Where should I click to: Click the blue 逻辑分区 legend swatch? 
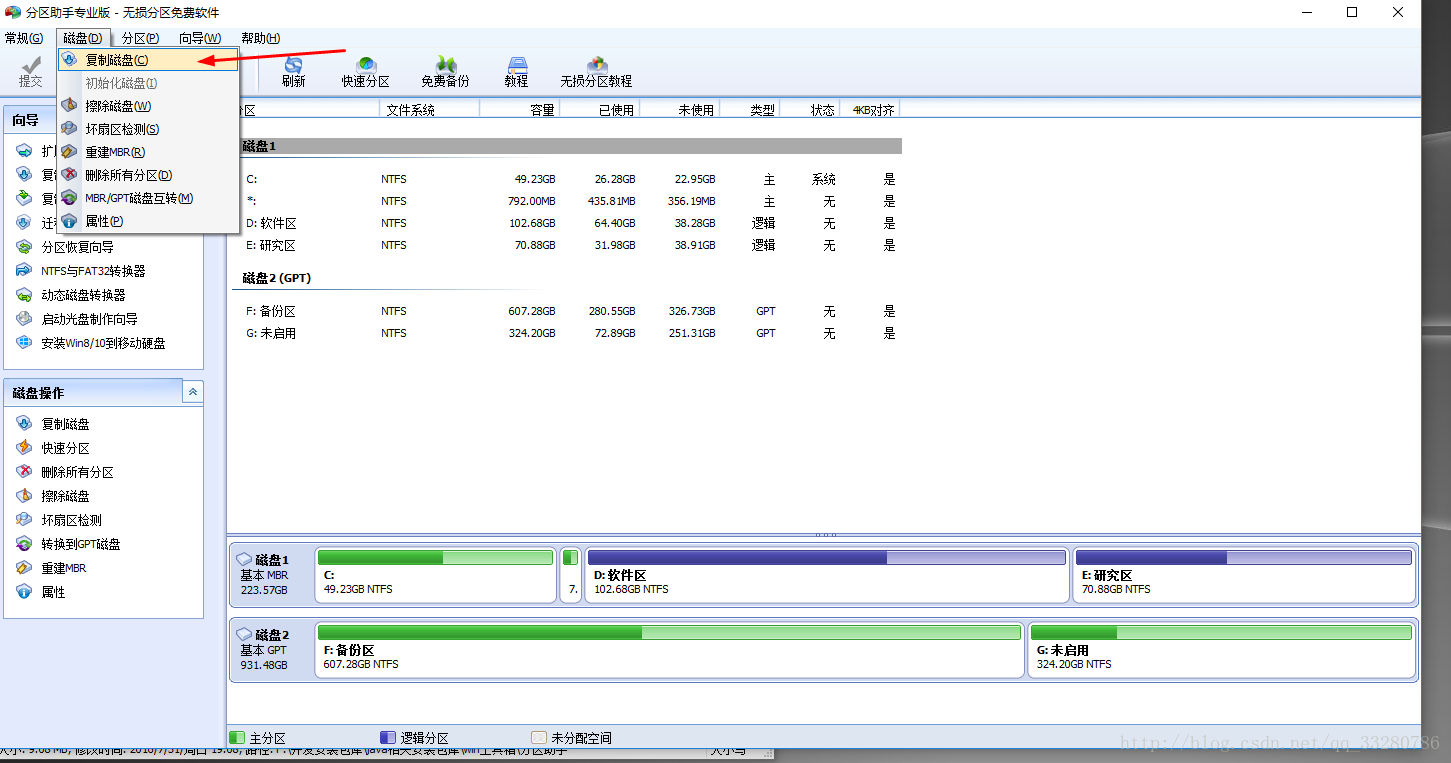(389, 738)
